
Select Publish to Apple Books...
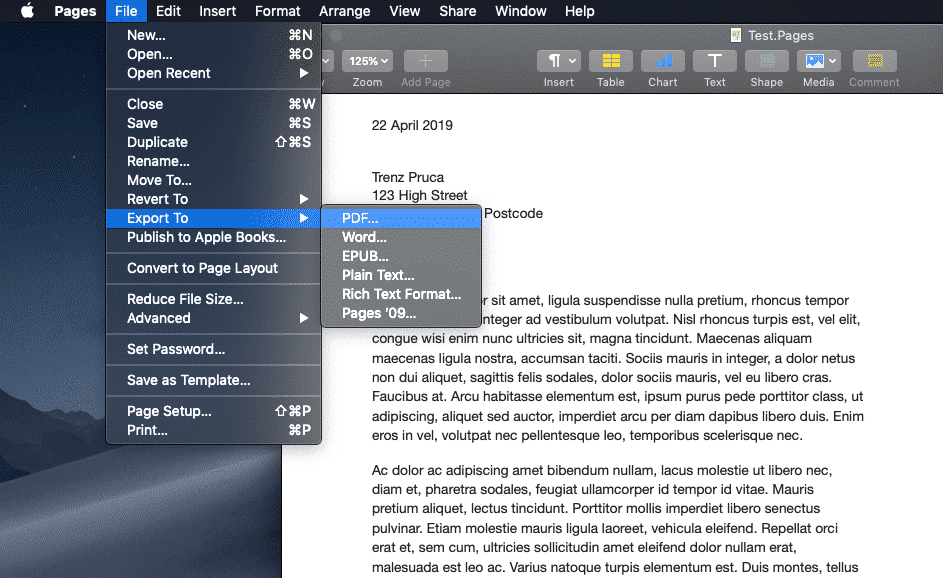point(213,238)
